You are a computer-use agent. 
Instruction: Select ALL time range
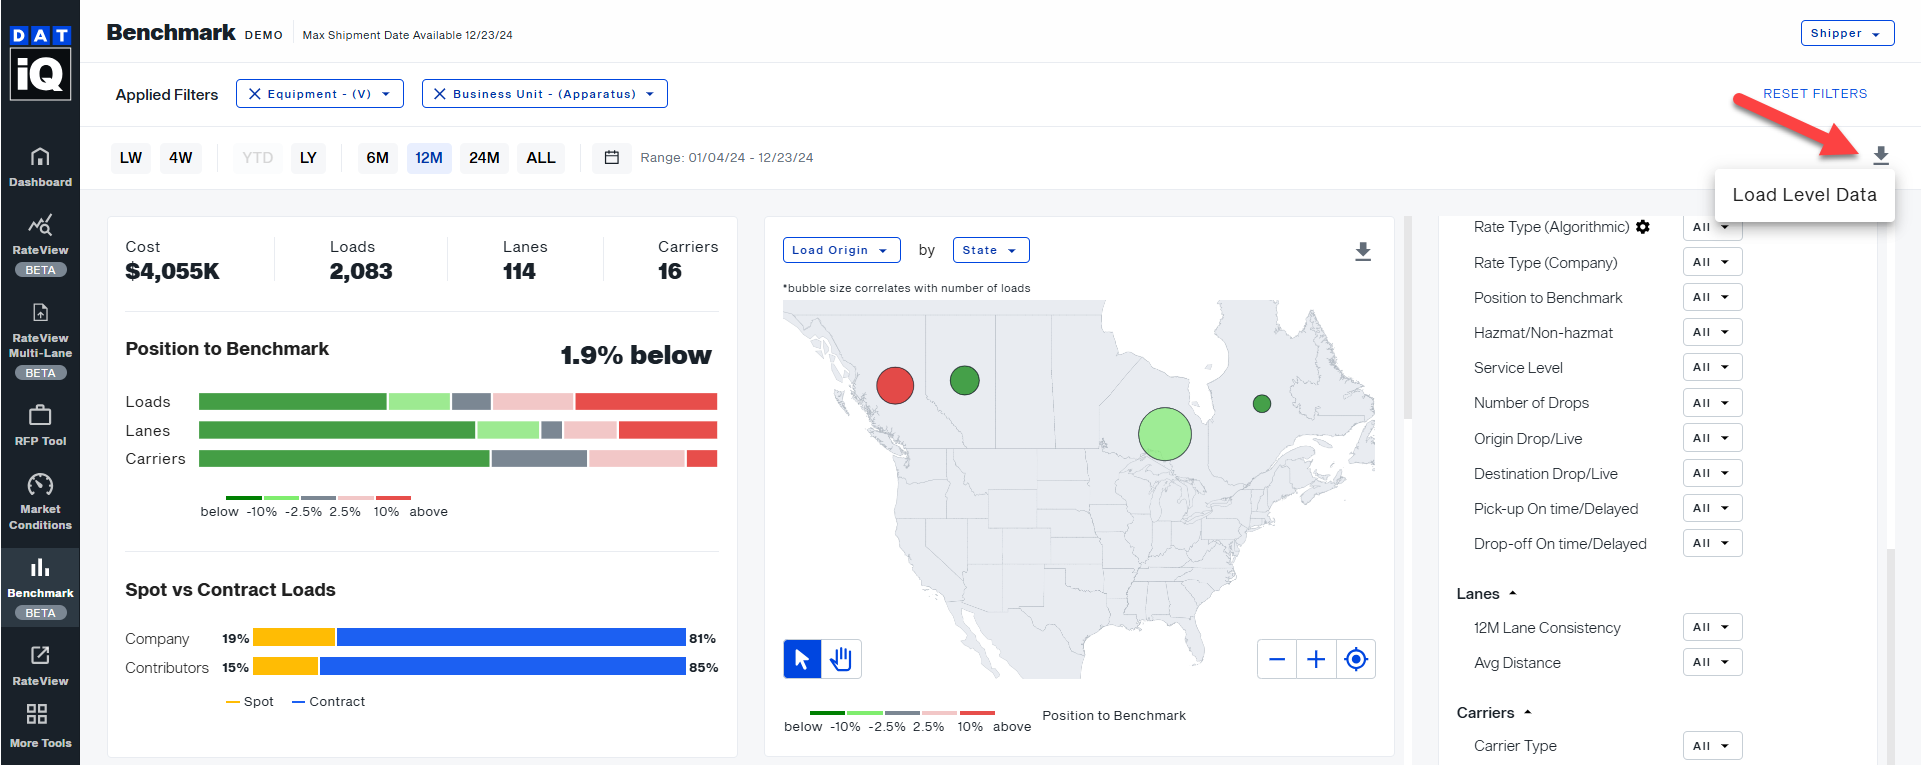pyautogui.click(x=541, y=157)
